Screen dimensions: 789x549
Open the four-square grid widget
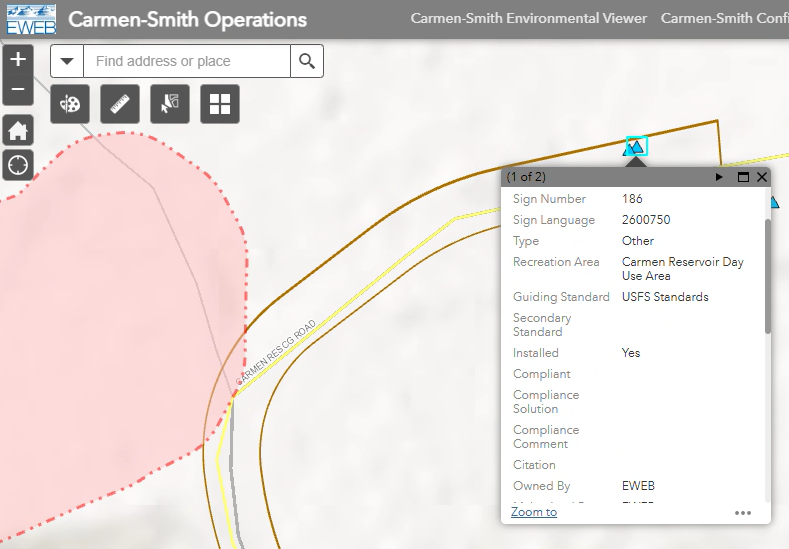click(220, 104)
